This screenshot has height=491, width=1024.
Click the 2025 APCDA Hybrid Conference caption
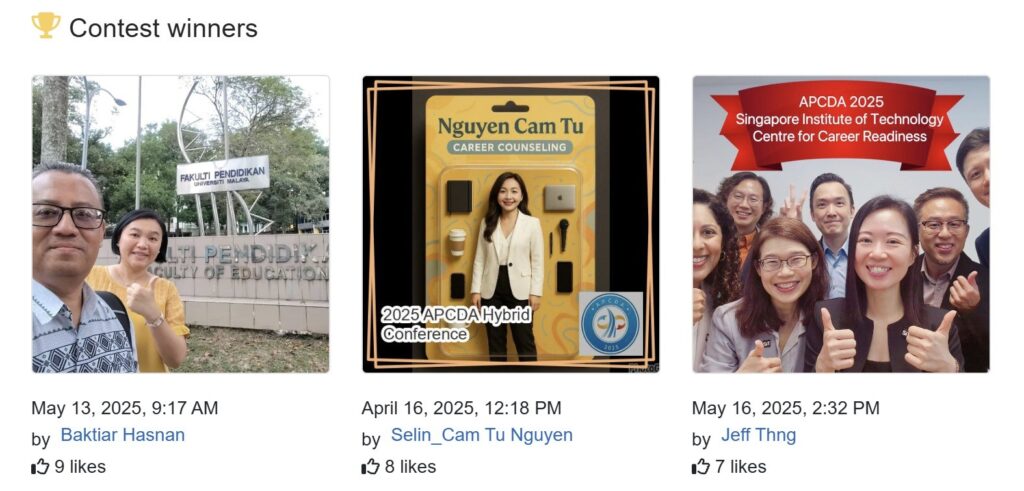tap(456, 325)
